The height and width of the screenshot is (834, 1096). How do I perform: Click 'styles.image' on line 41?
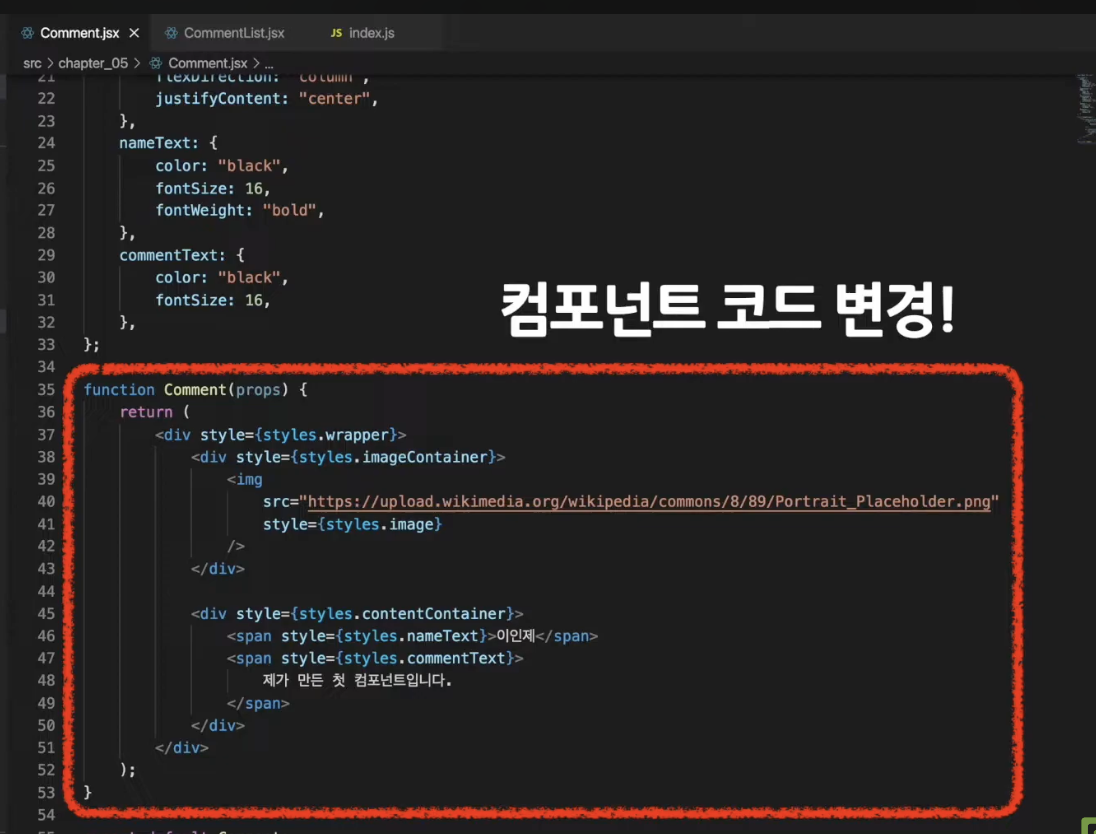click(x=380, y=524)
